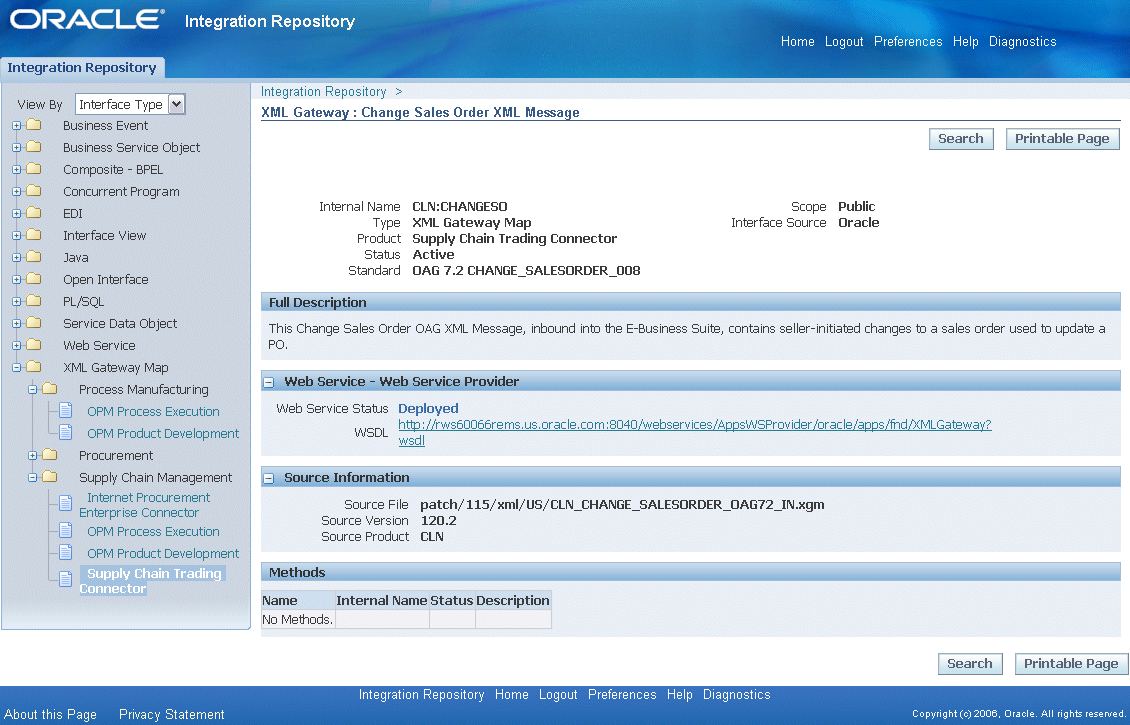This screenshot has width=1130, height=725.
Task: Click document icon beside Supply Chain Trading Connector
Action: click(x=66, y=579)
